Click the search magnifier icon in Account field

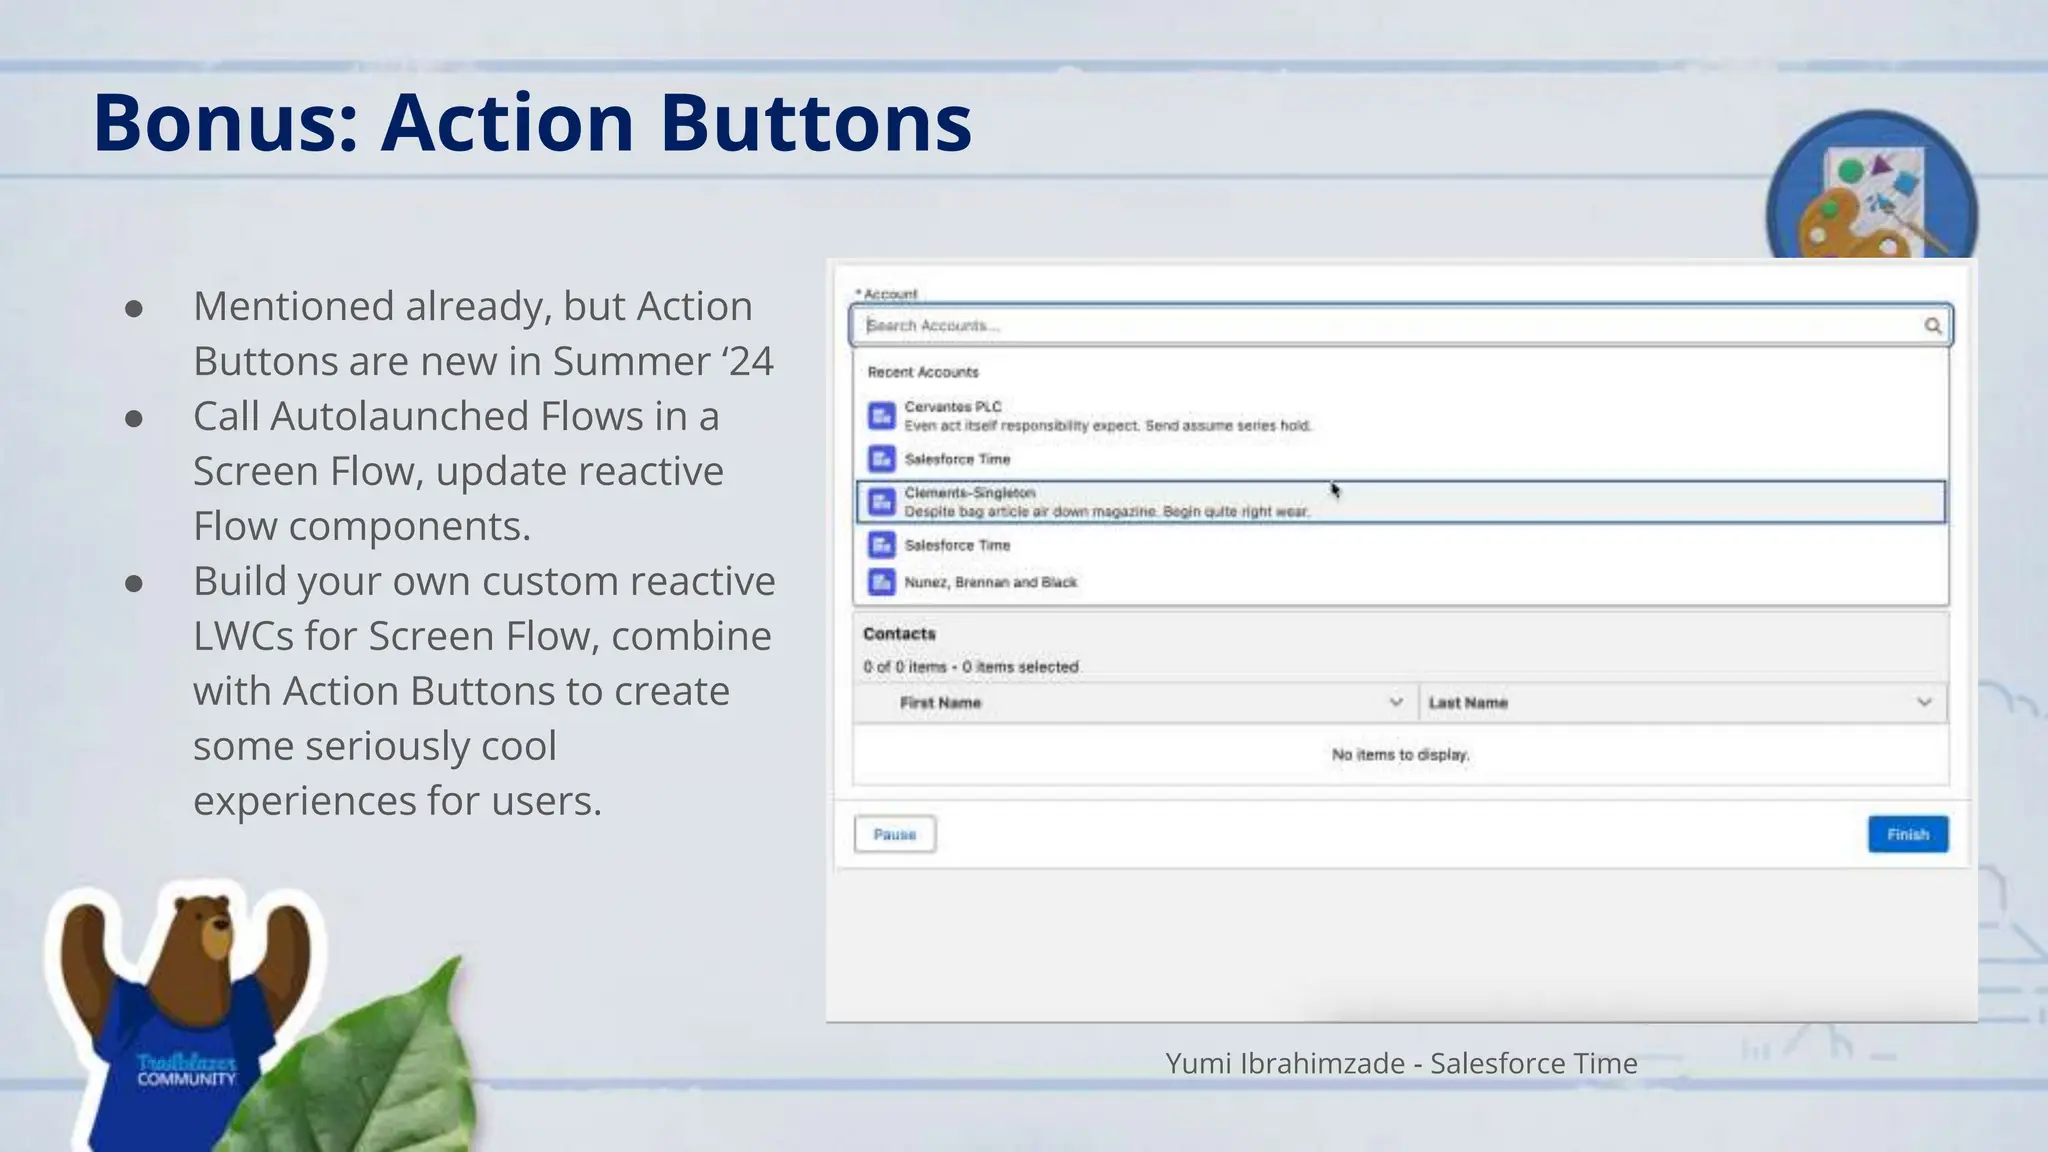tap(1932, 326)
